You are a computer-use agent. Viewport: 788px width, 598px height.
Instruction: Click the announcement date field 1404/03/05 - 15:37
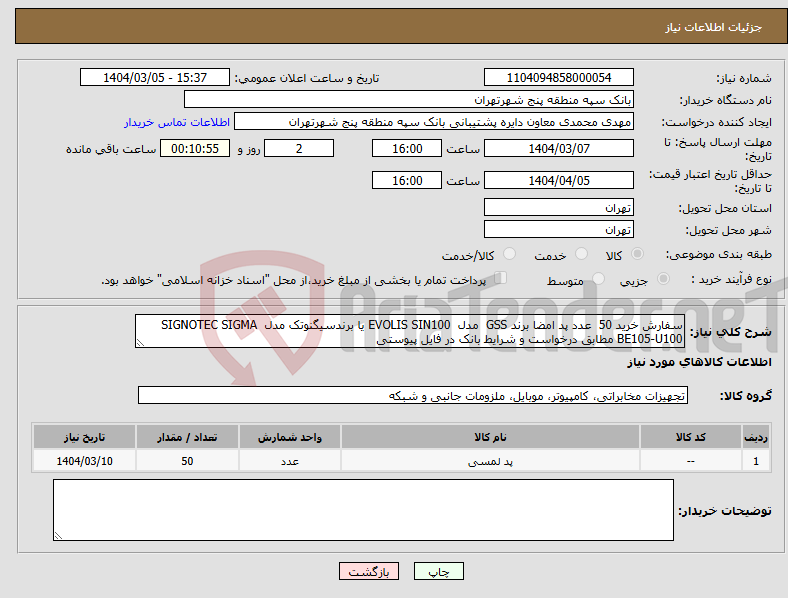point(155,77)
